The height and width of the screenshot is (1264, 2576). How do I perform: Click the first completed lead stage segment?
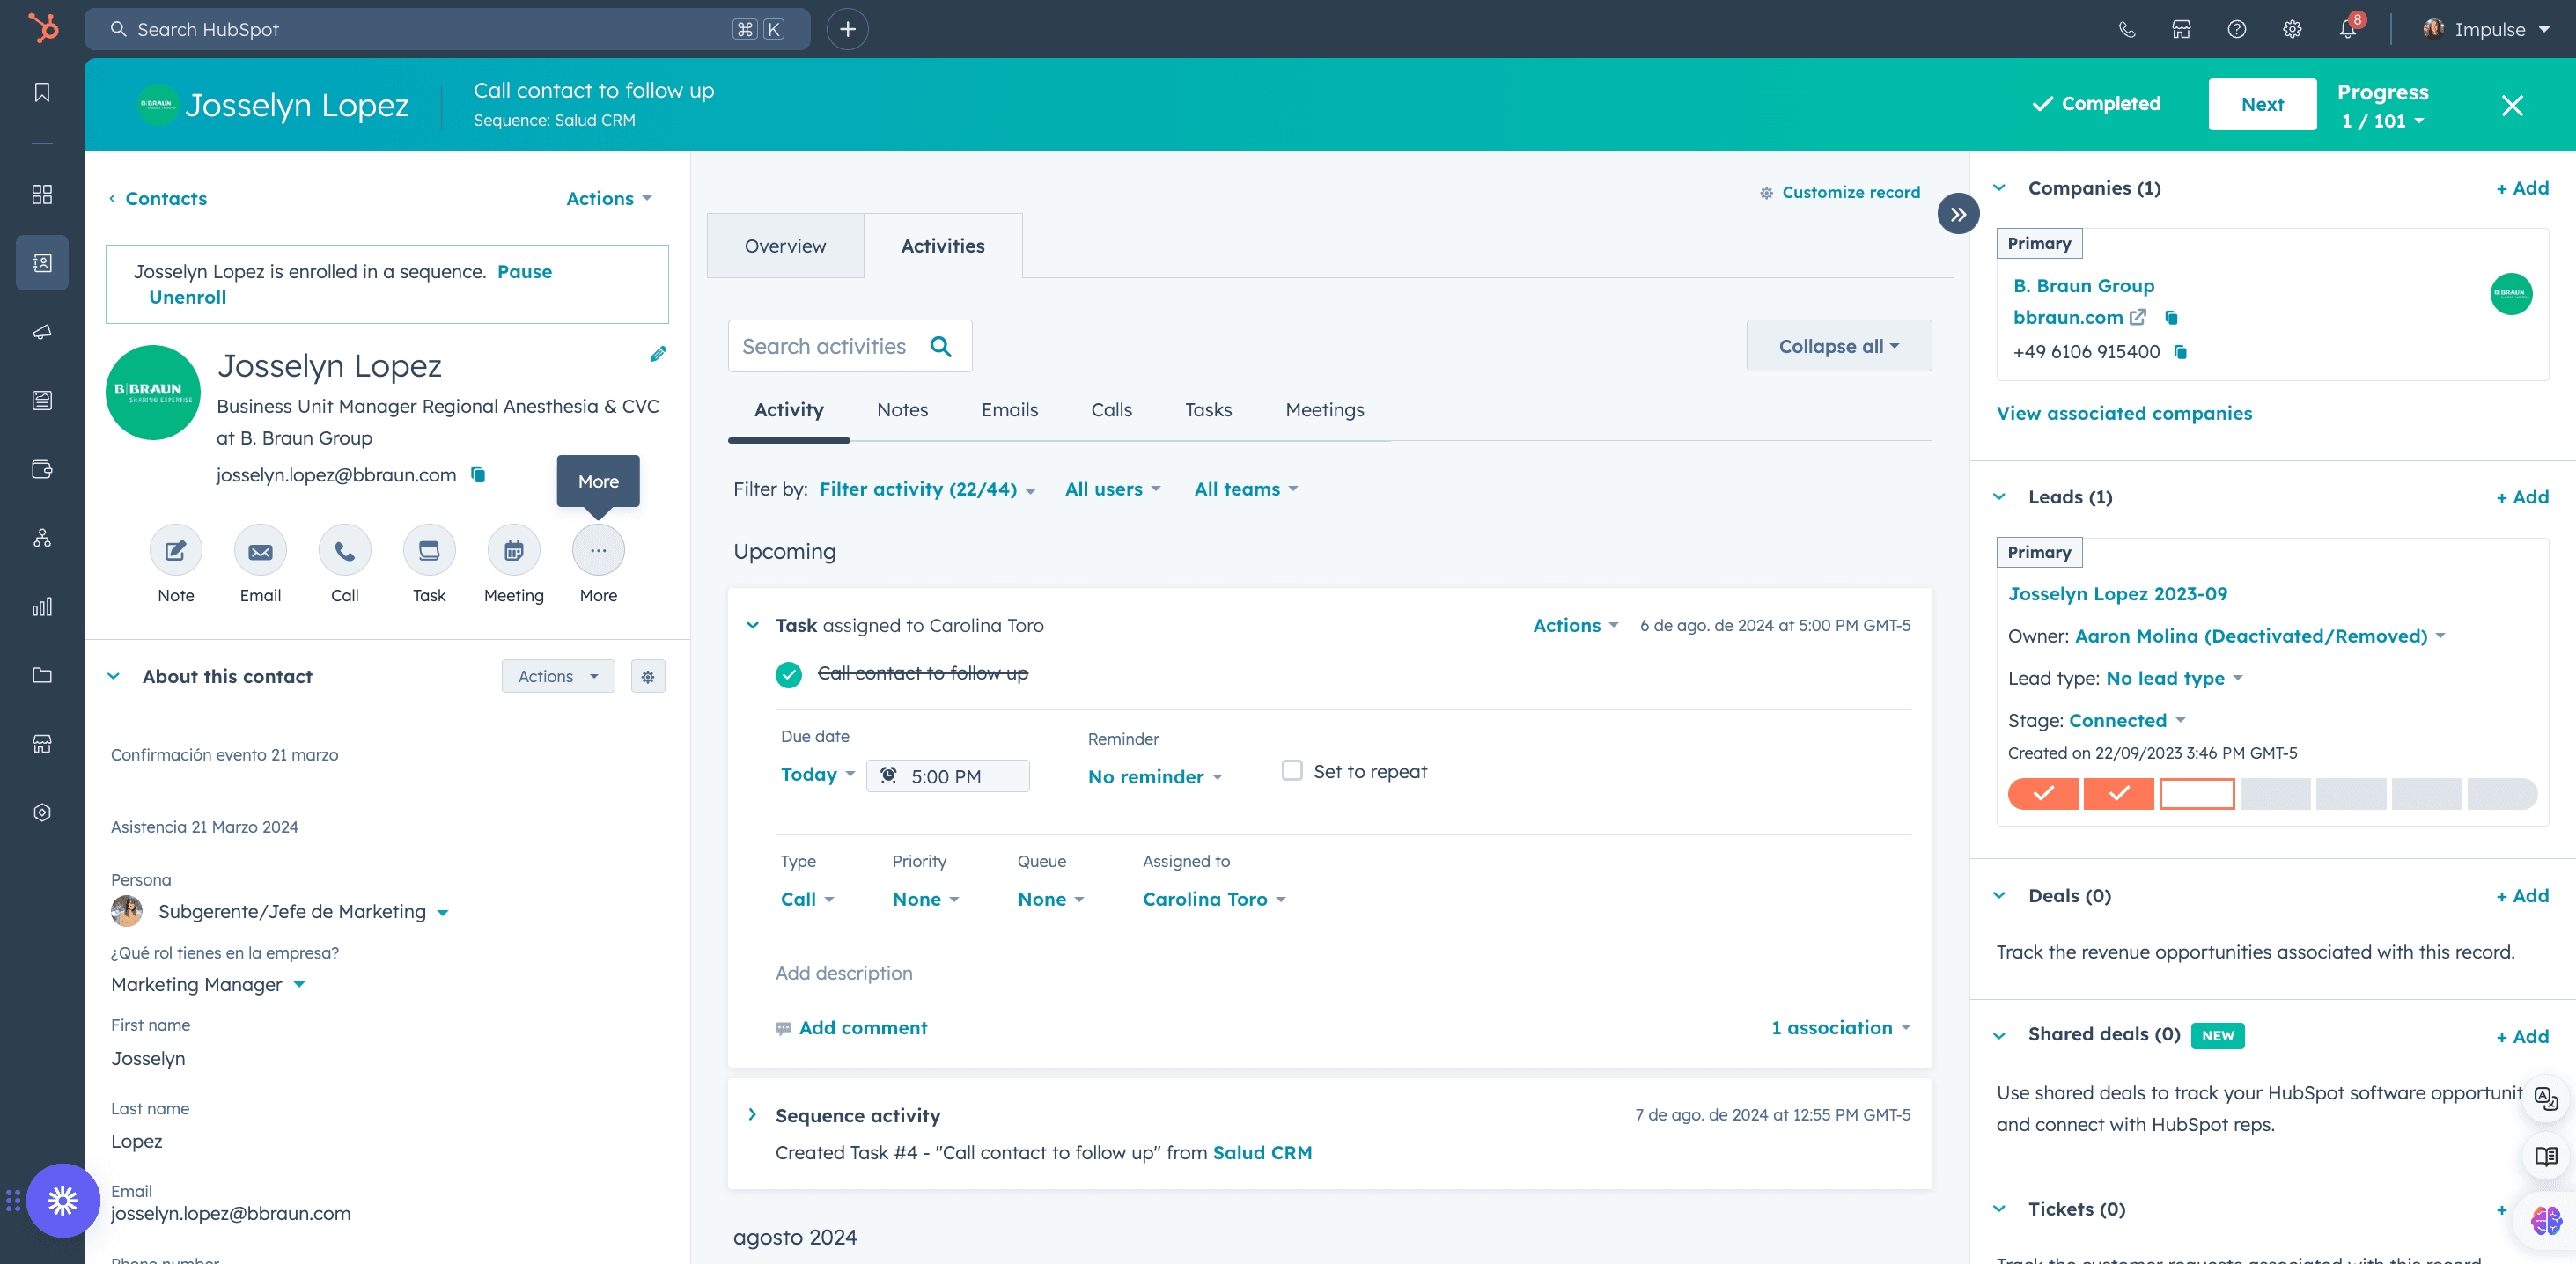click(x=2042, y=794)
